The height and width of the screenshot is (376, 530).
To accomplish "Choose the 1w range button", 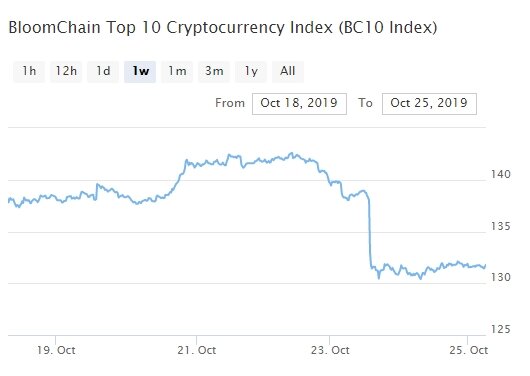I will pyautogui.click(x=140, y=71).
